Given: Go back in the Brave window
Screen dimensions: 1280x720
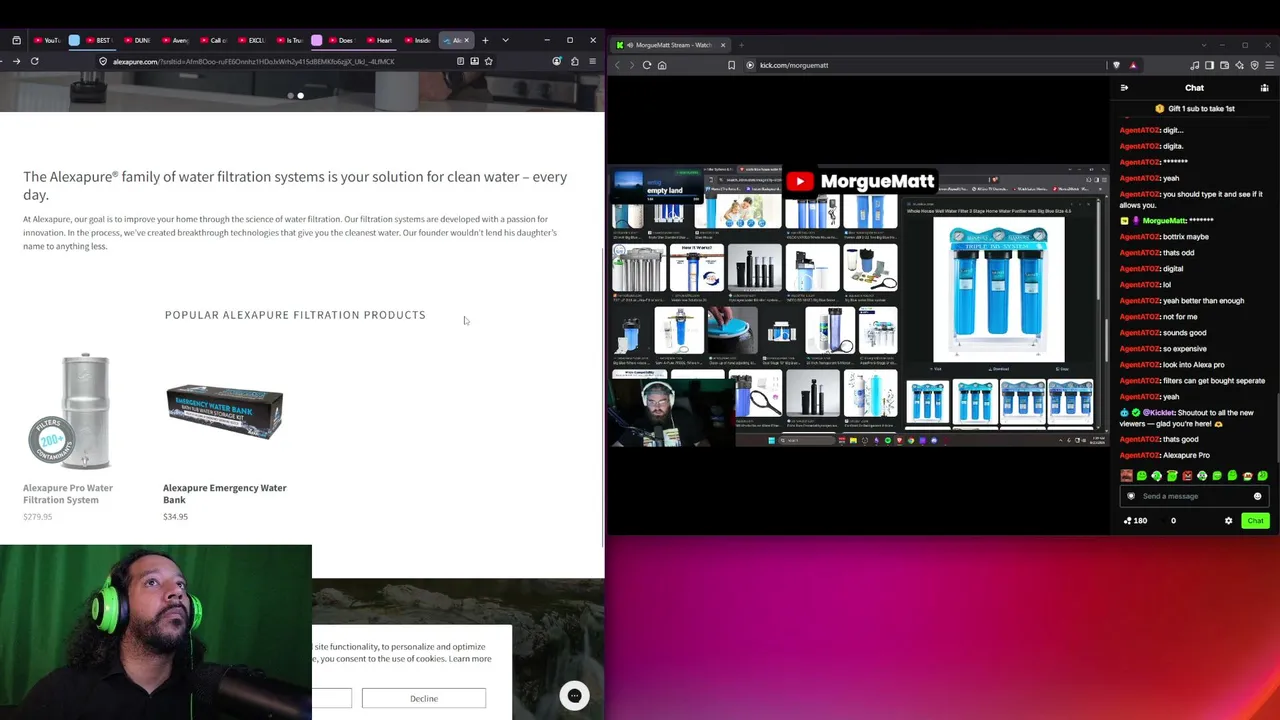Looking at the screenshot, I should click(x=617, y=65).
